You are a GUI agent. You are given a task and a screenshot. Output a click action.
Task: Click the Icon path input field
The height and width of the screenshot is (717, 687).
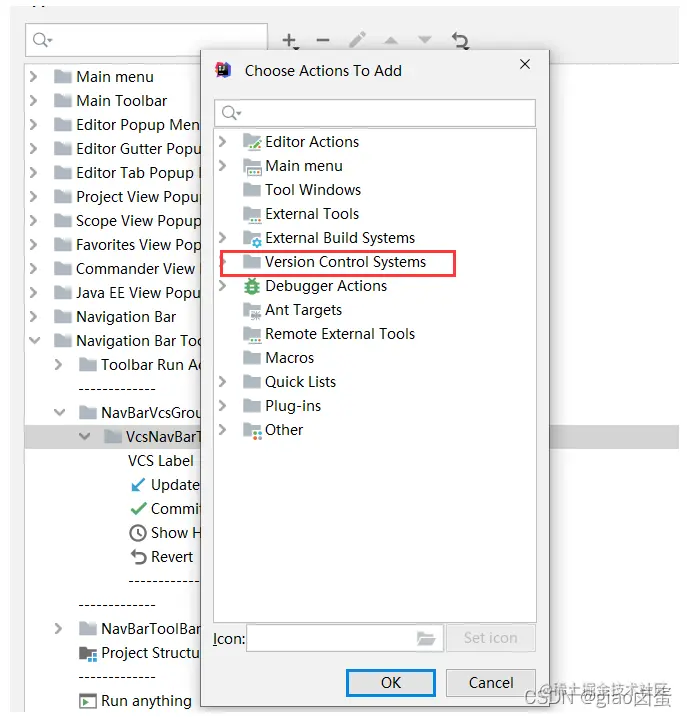click(x=344, y=638)
